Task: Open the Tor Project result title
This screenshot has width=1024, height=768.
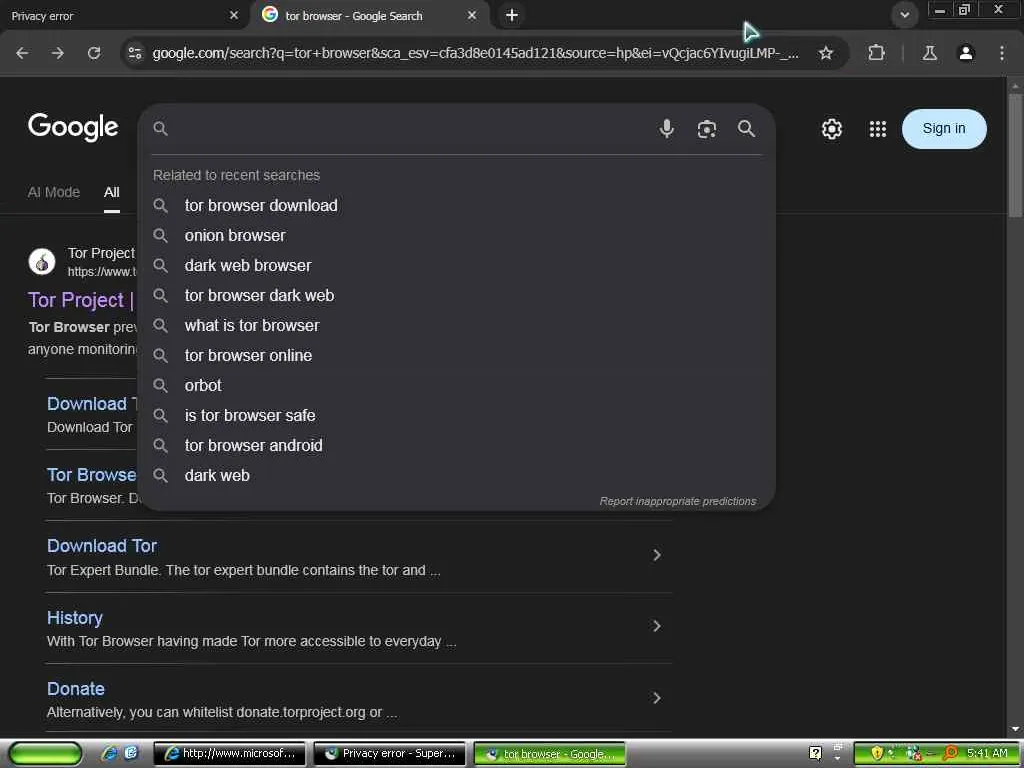Action: coord(81,300)
